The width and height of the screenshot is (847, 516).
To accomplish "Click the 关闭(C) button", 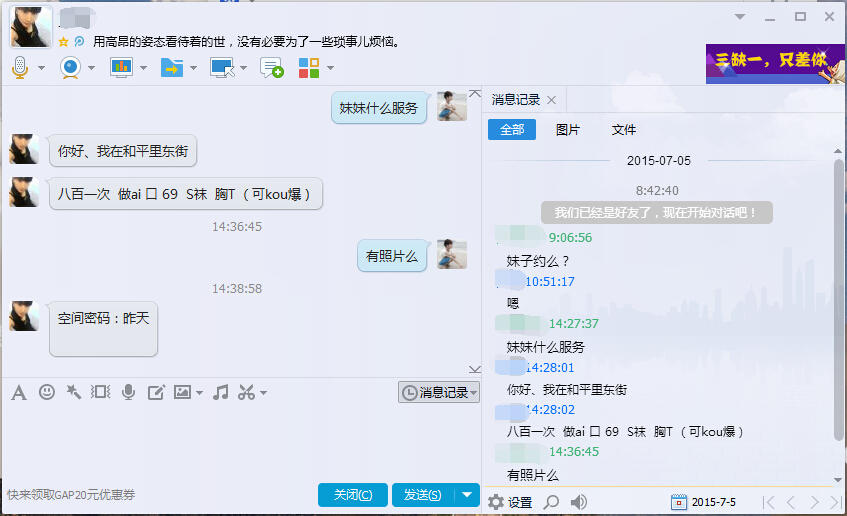I will pyautogui.click(x=353, y=494).
